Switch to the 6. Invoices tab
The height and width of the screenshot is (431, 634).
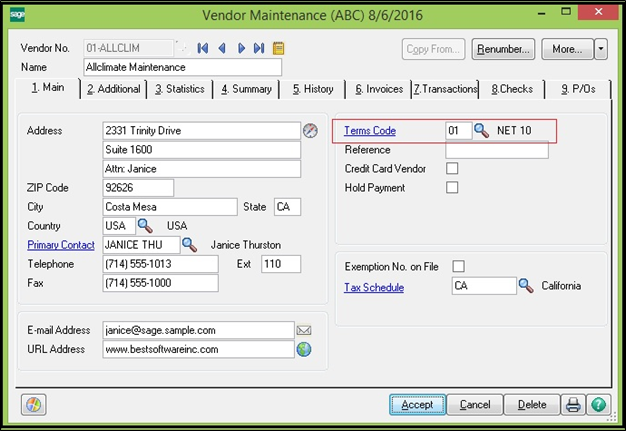(x=379, y=89)
